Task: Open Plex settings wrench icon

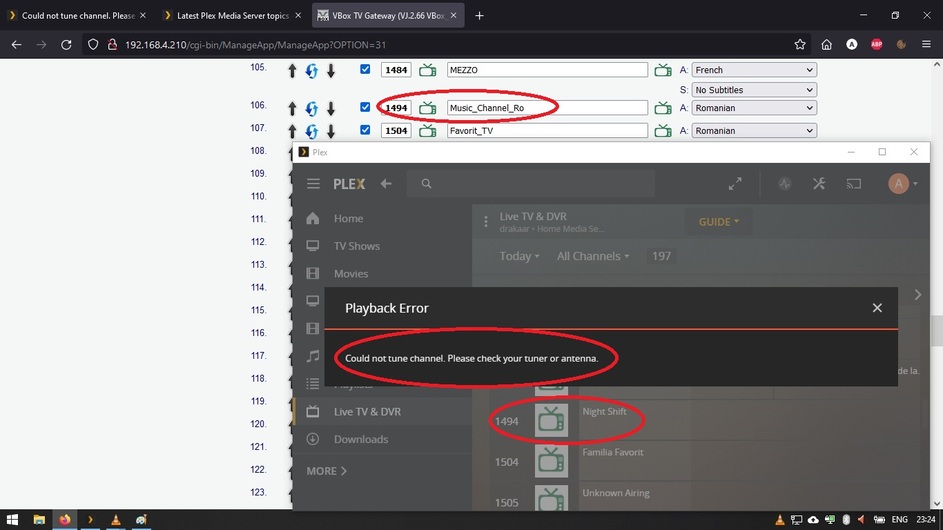Action: [819, 183]
